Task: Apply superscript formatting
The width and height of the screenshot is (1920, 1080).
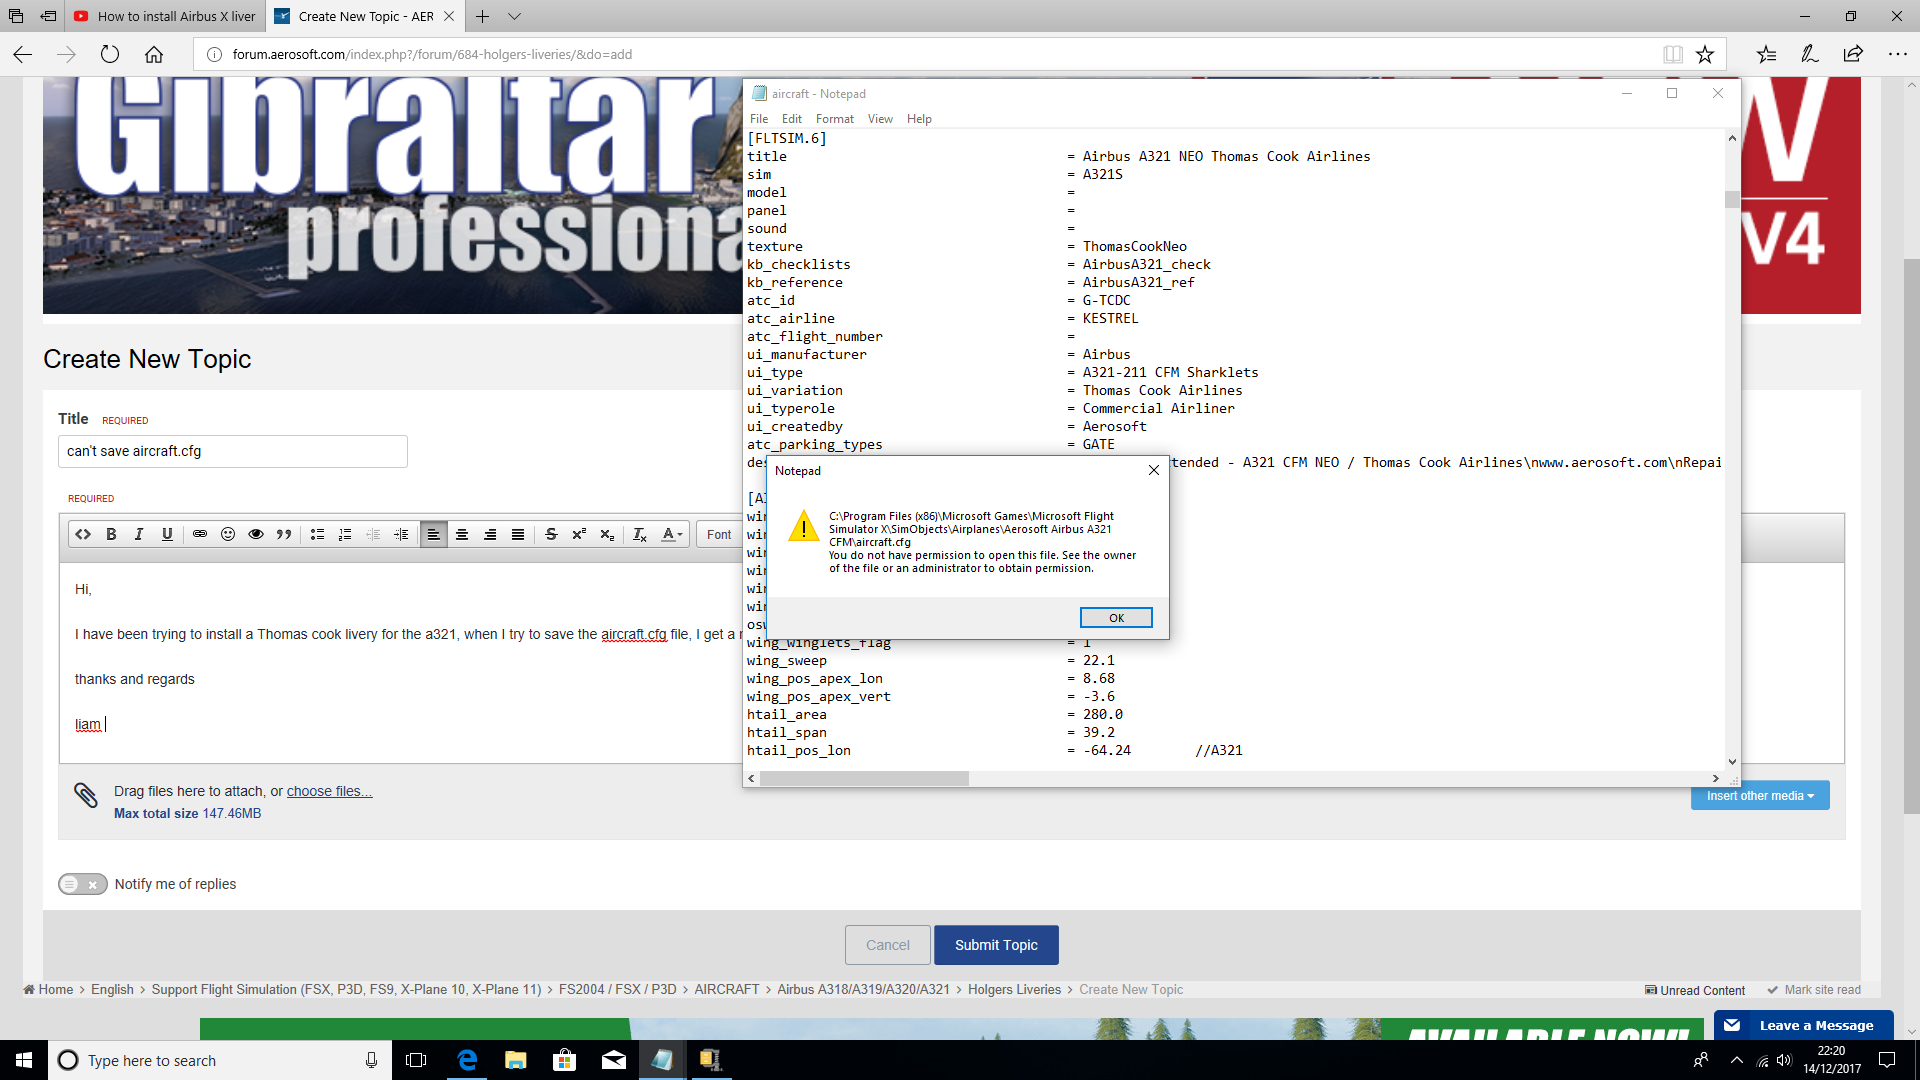Action: (579, 535)
